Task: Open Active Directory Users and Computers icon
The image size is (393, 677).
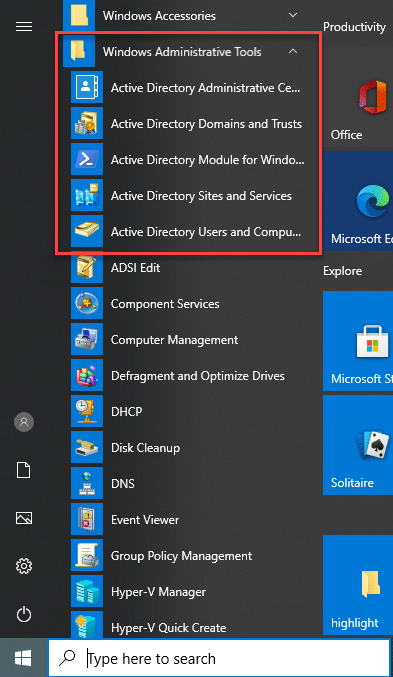Action: tap(87, 231)
